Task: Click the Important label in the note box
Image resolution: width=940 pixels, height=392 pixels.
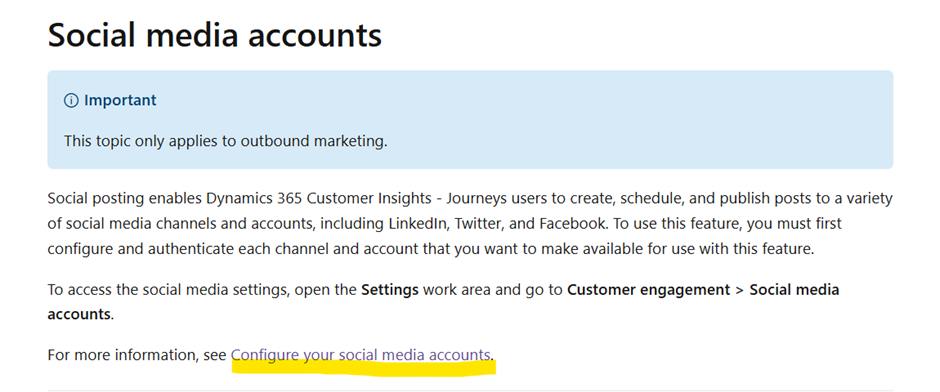Action: tap(120, 100)
